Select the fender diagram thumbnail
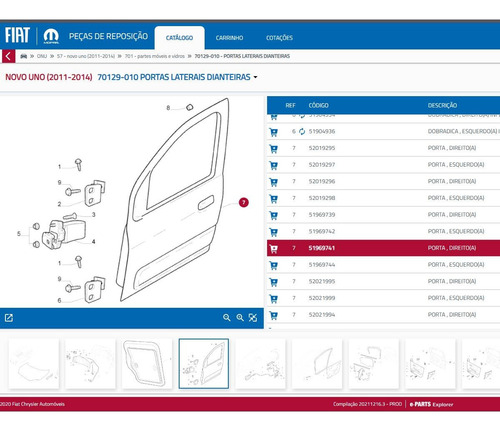500x431 pixels. point(90,364)
